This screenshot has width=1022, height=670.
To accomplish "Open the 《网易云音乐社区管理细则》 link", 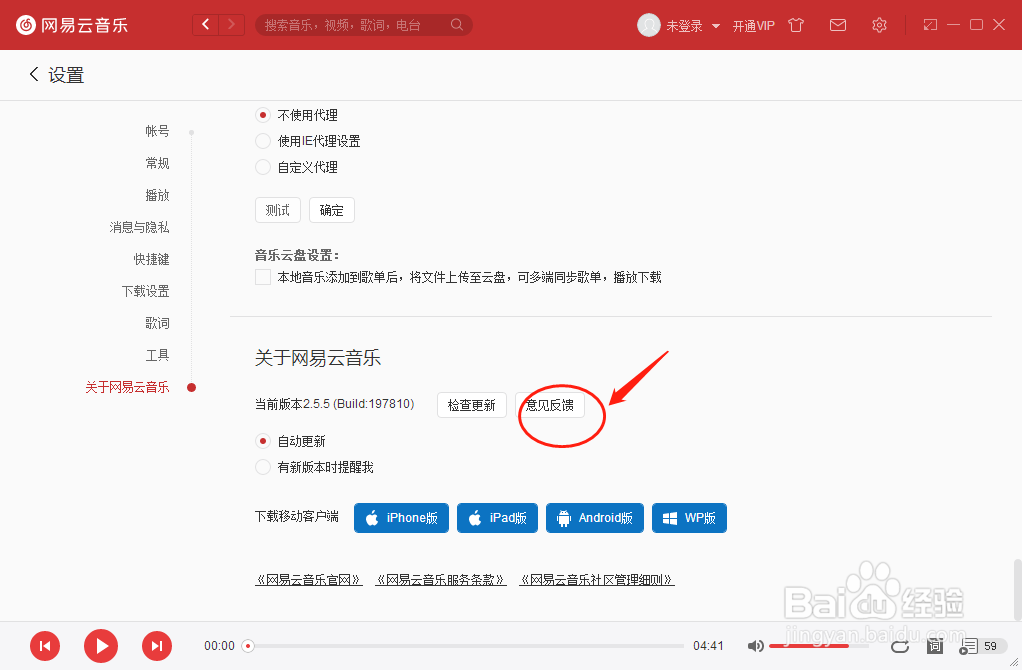I will coord(596,579).
